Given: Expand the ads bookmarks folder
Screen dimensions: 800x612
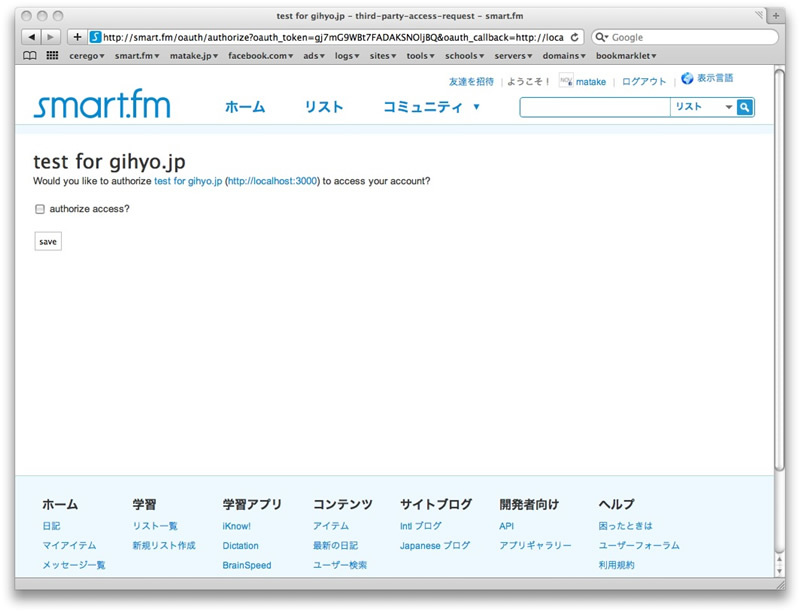Looking at the screenshot, I should pyautogui.click(x=314, y=56).
